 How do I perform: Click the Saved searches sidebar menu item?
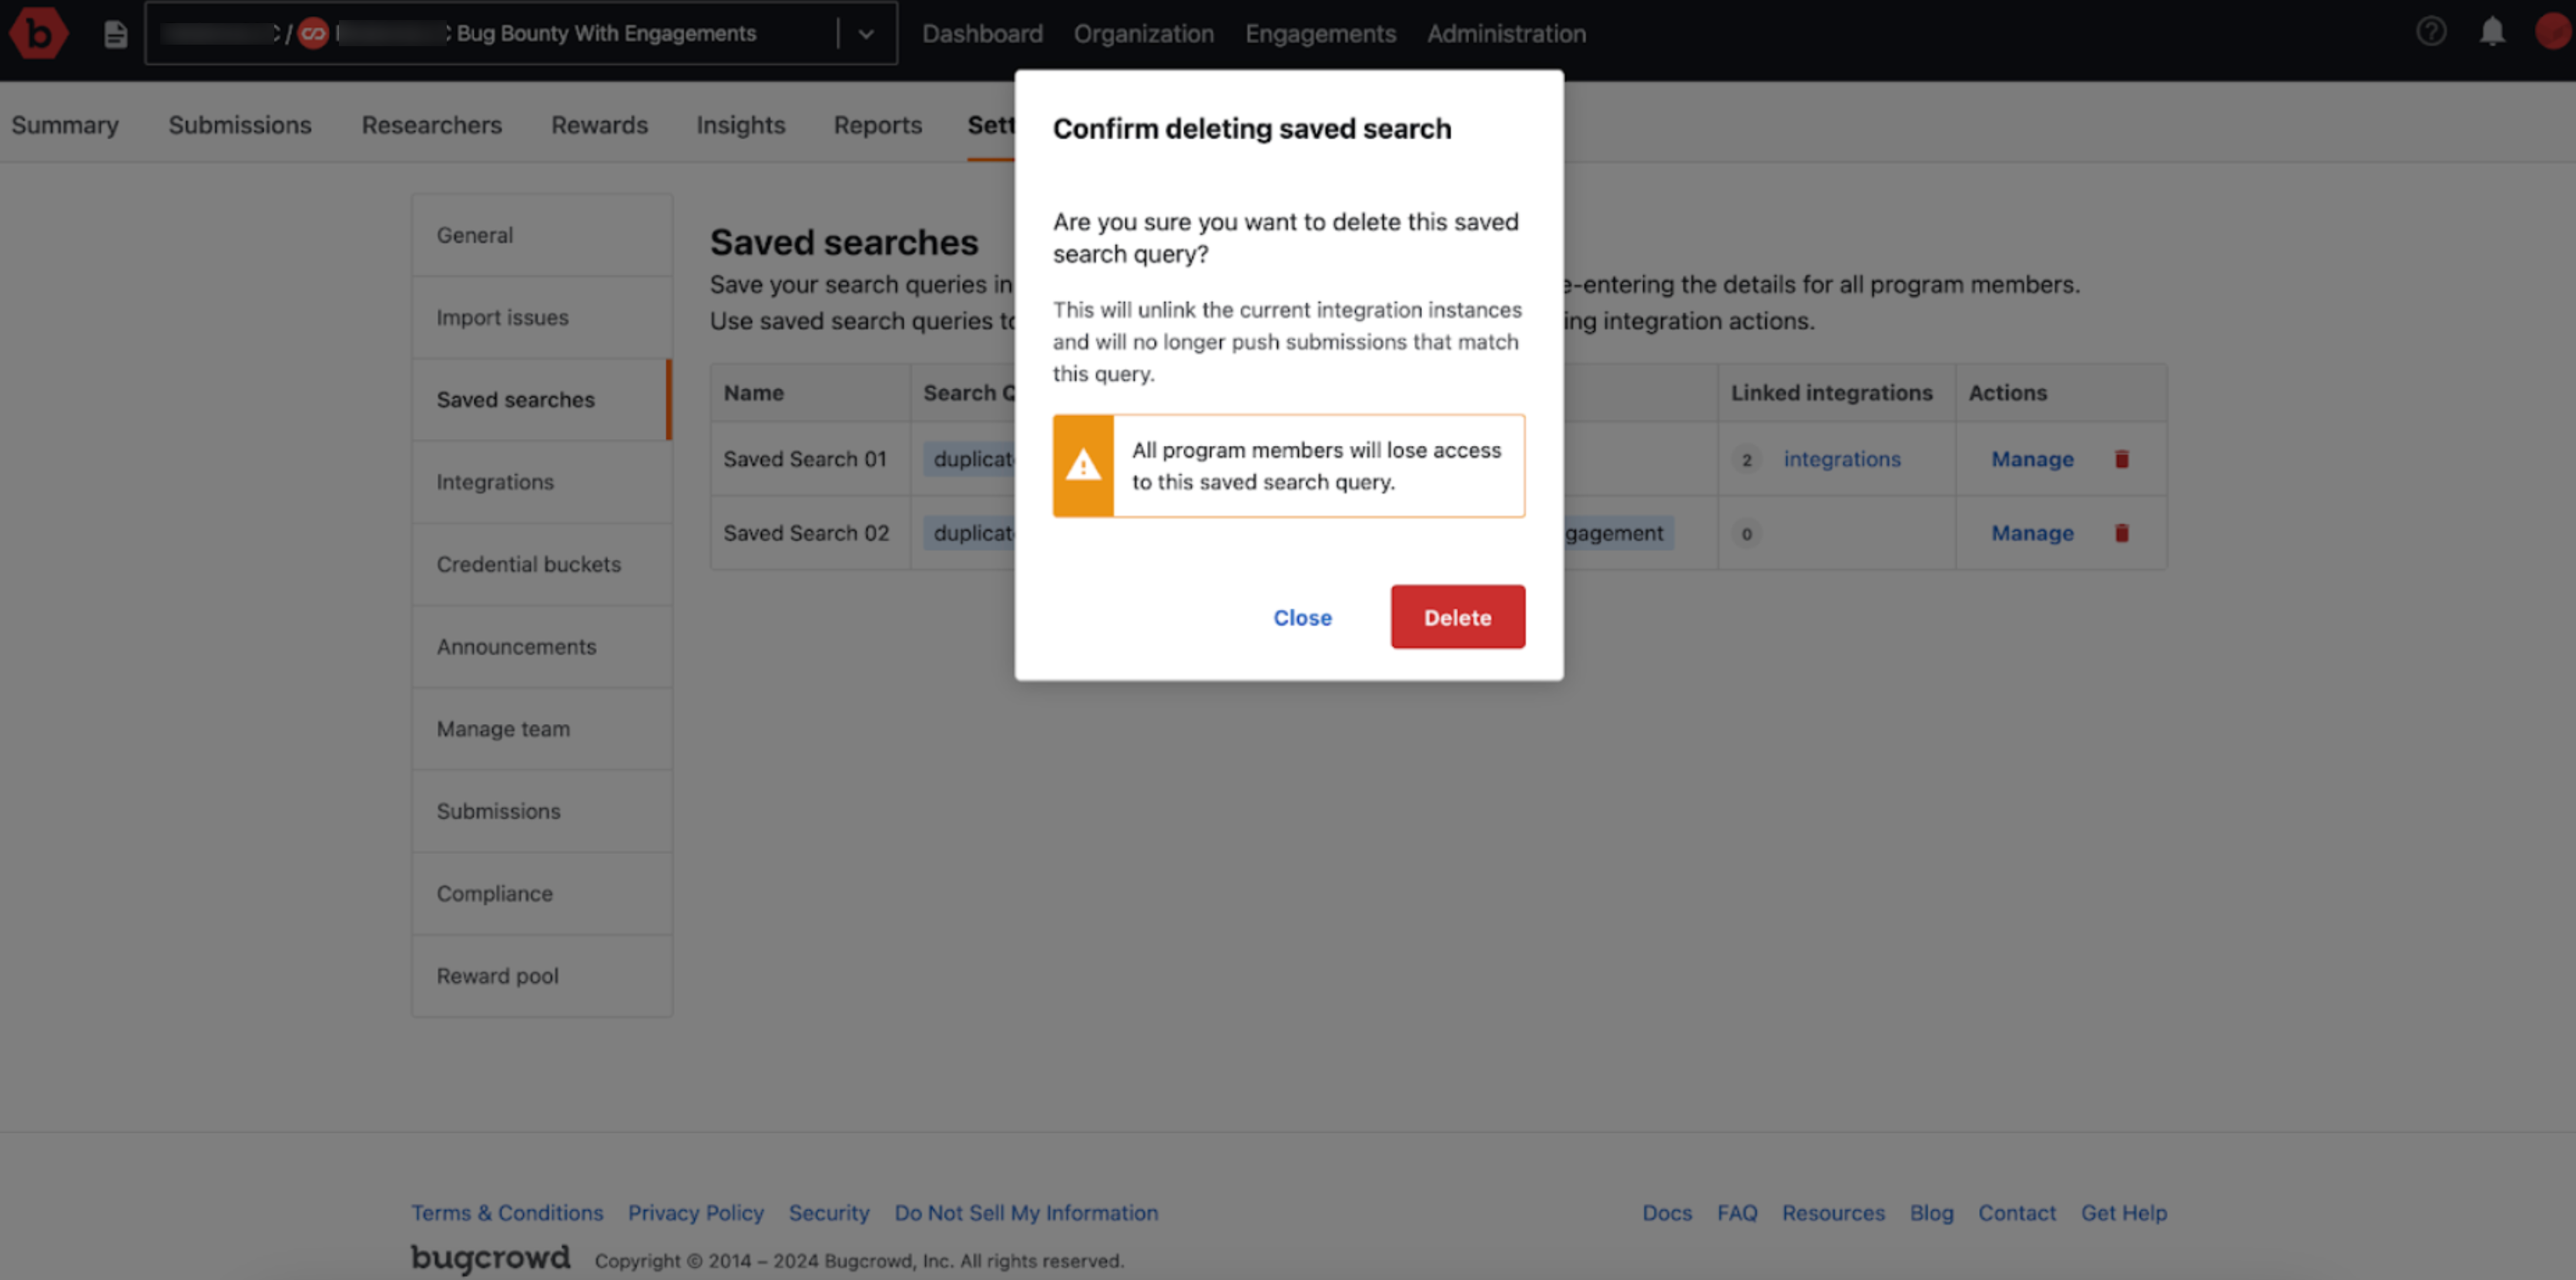[x=515, y=399]
